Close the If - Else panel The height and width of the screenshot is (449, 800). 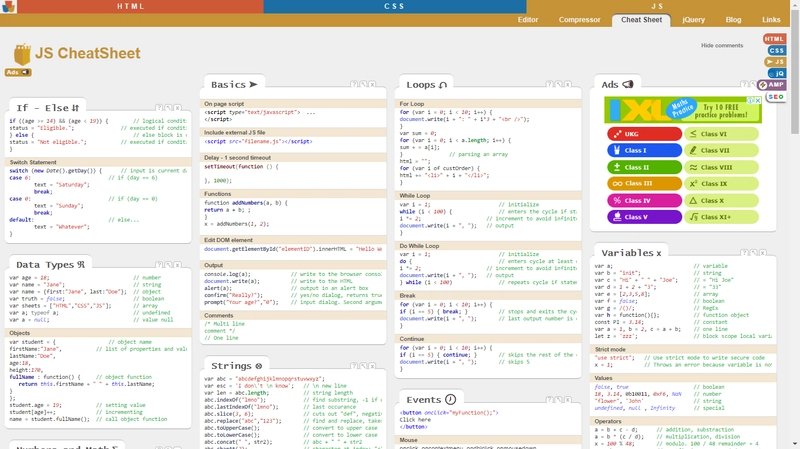pos(178,108)
